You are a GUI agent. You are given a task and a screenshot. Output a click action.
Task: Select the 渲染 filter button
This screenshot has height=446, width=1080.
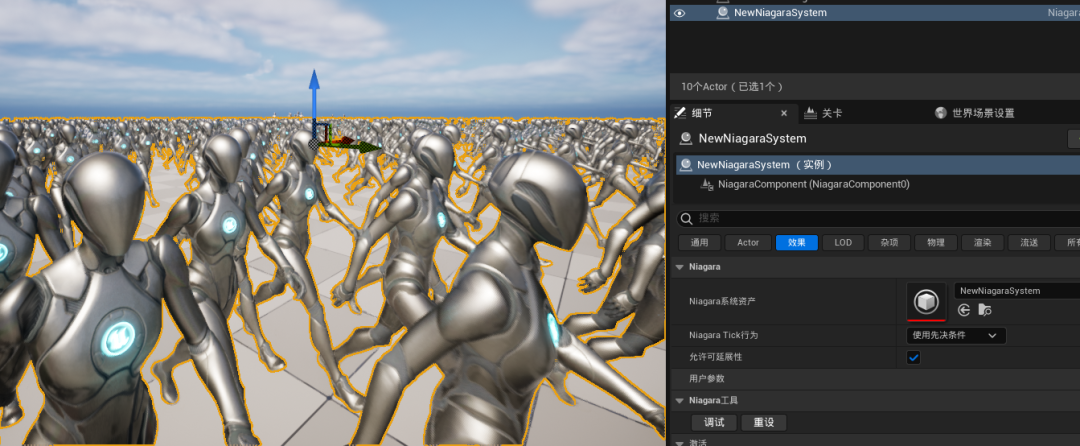(x=982, y=242)
